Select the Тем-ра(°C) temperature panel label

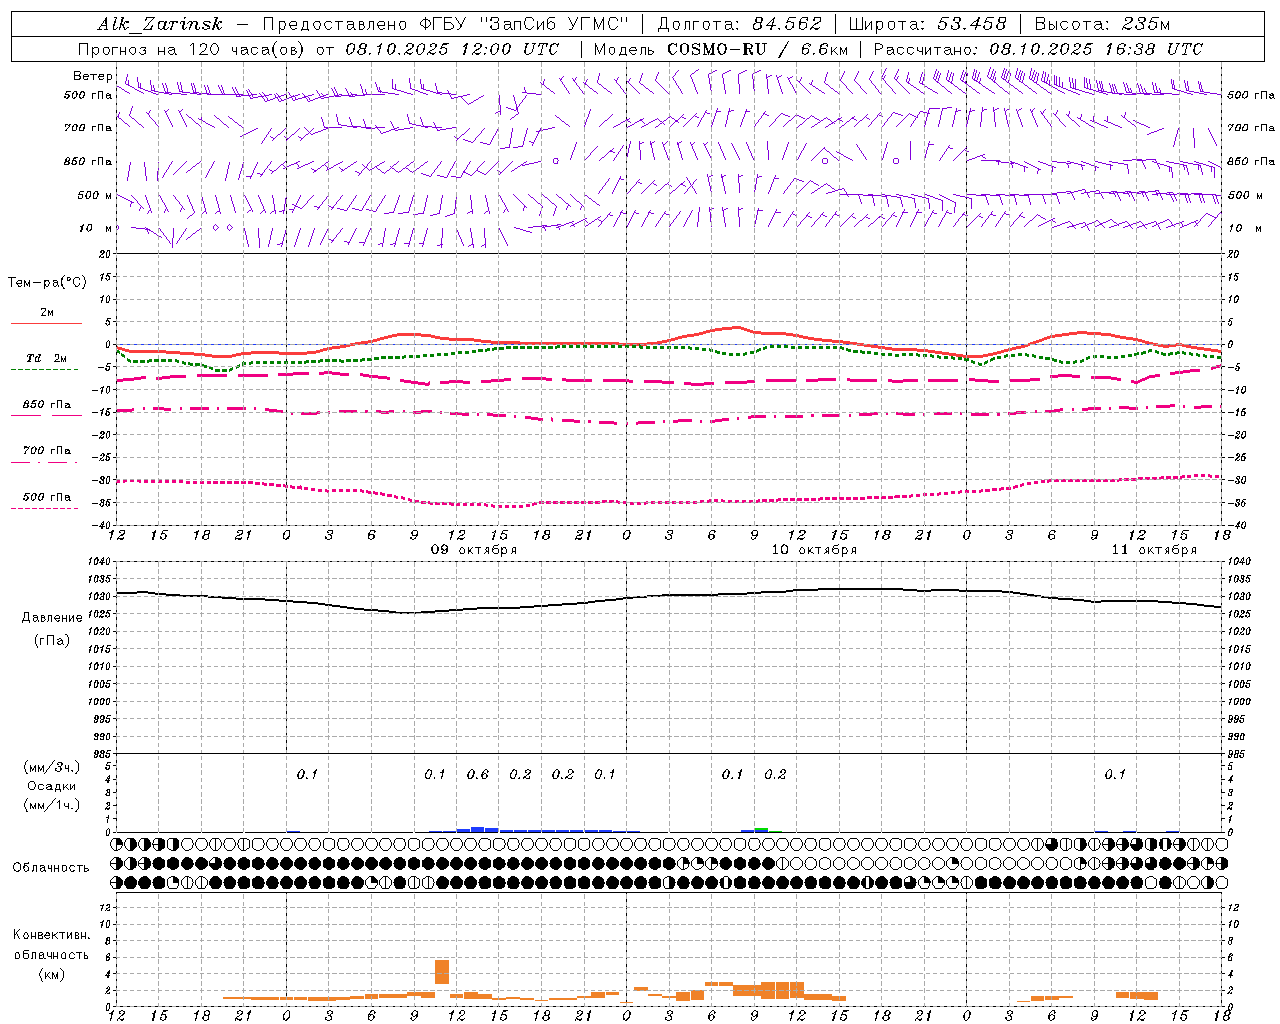pos(48,283)
